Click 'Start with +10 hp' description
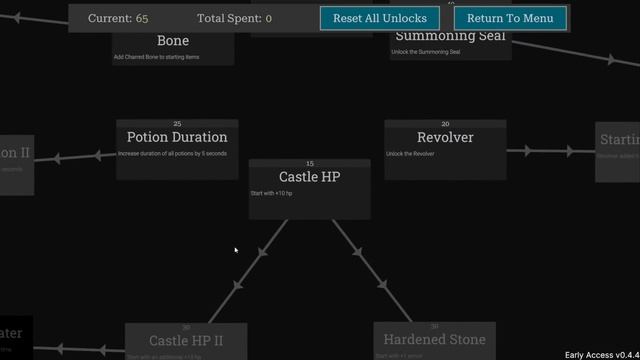Viewport: 640px width, 360px height. pos(271,193)
